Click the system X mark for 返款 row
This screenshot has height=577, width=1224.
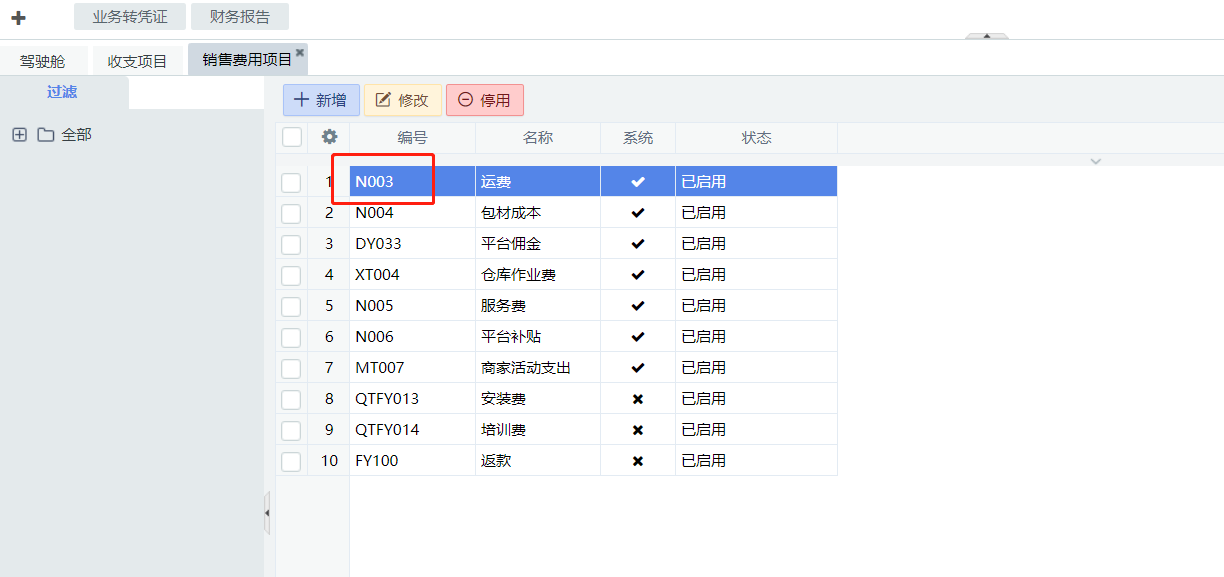[x=638, y=461]
